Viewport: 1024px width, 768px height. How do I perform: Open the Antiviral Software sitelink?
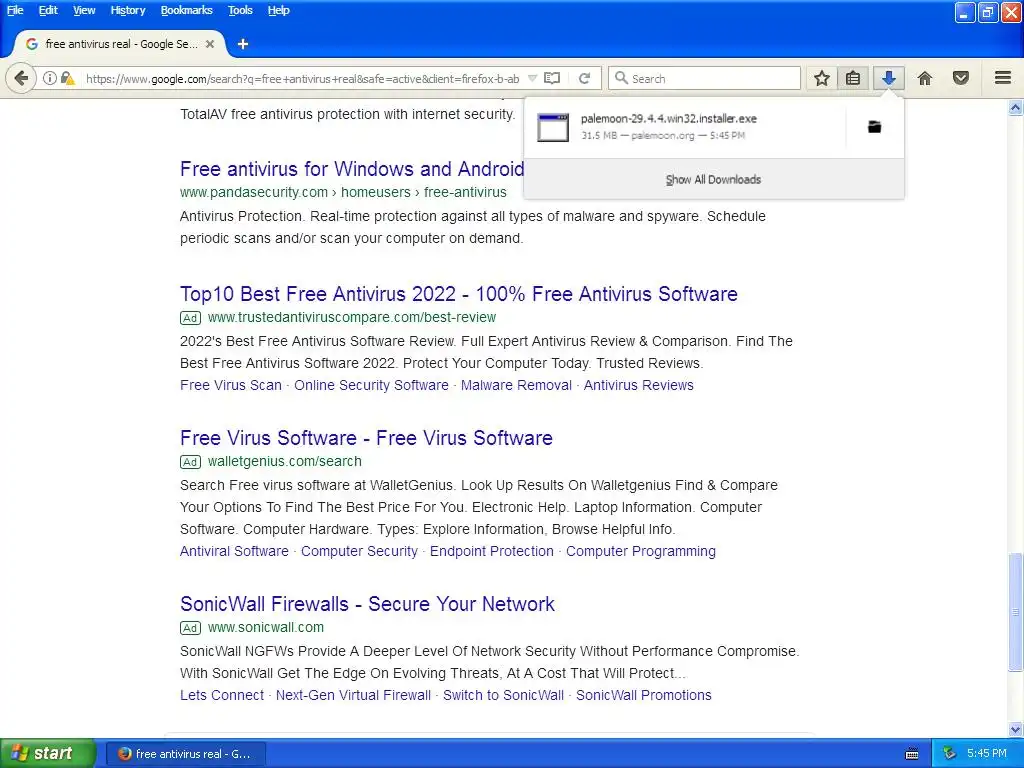point(234,551)
